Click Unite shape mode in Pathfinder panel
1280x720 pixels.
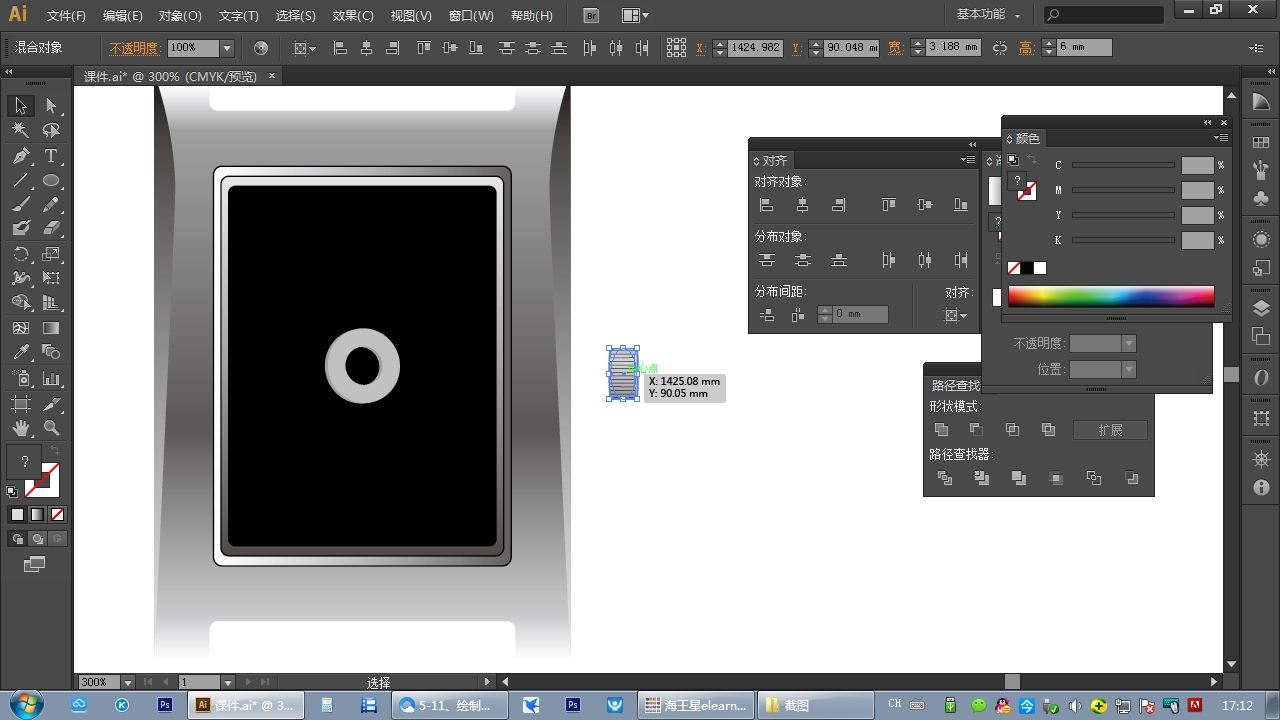pos(941,430)
